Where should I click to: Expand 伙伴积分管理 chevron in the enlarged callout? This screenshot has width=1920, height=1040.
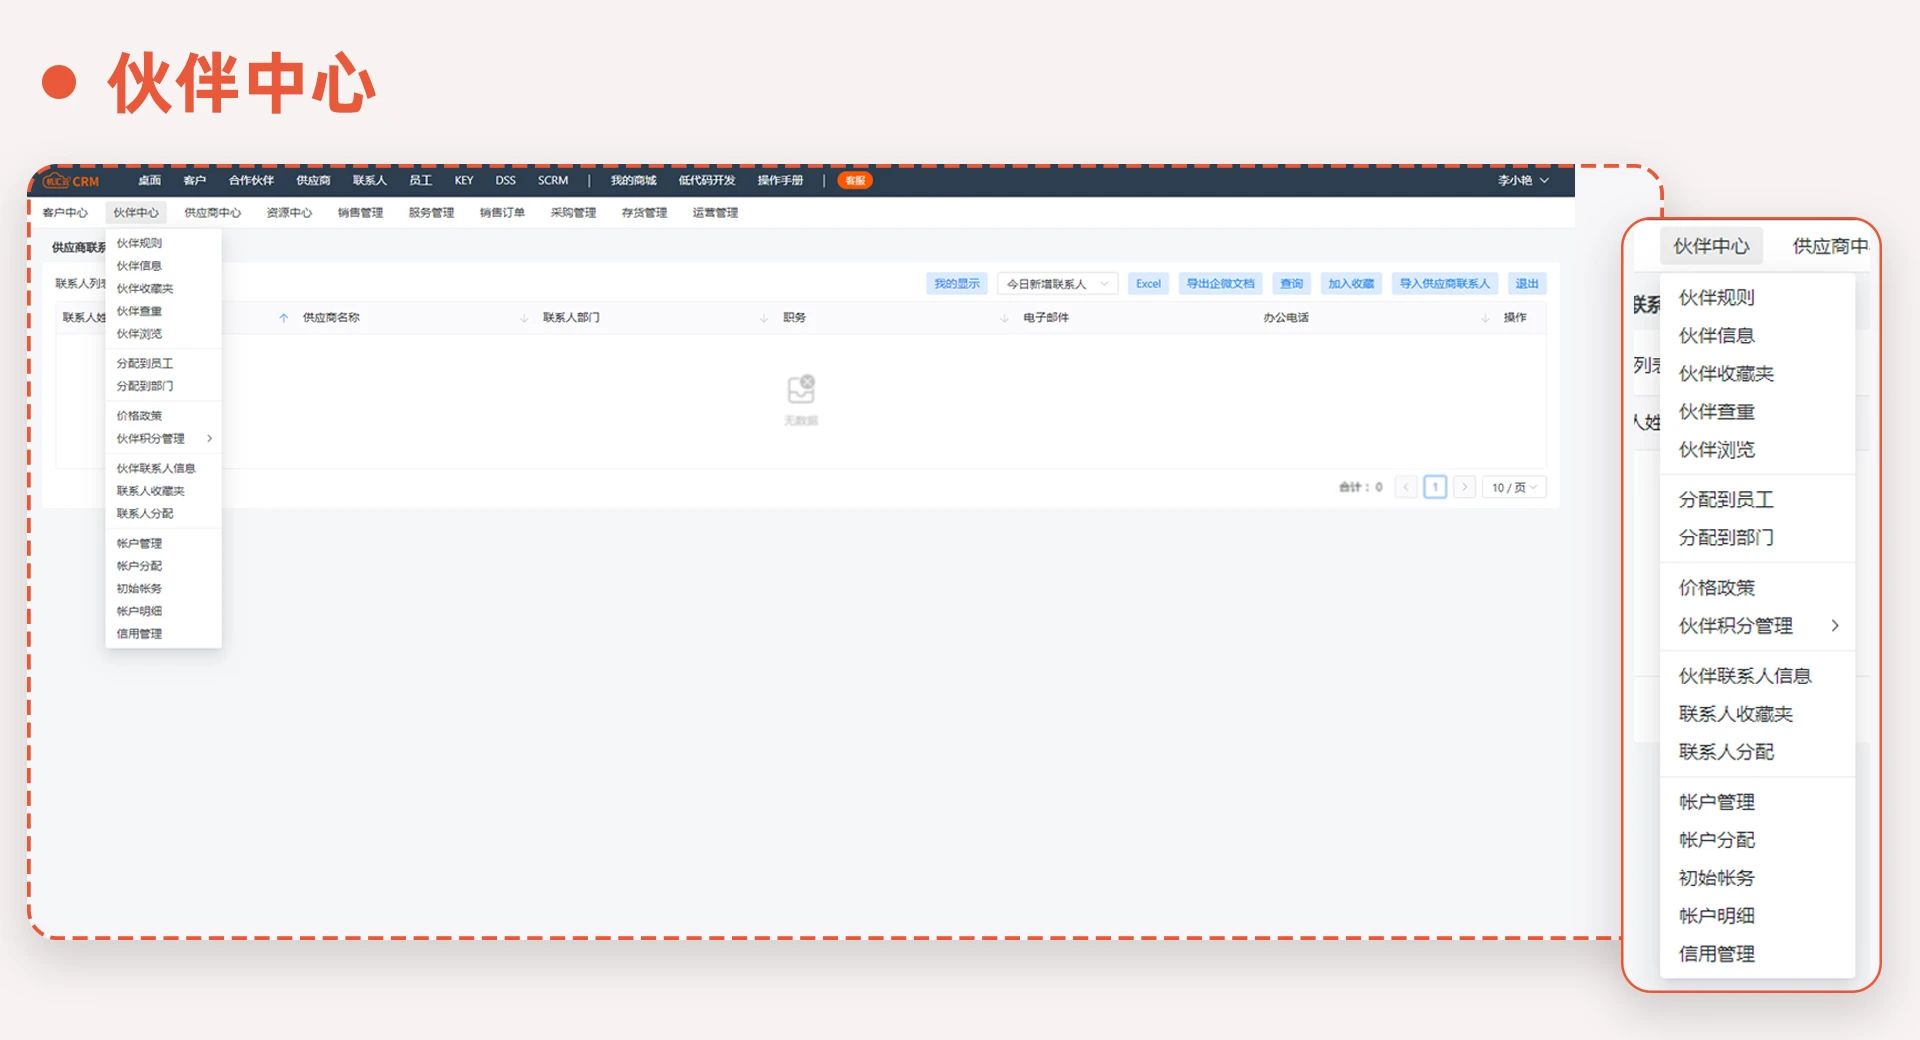coord(1835,626)
